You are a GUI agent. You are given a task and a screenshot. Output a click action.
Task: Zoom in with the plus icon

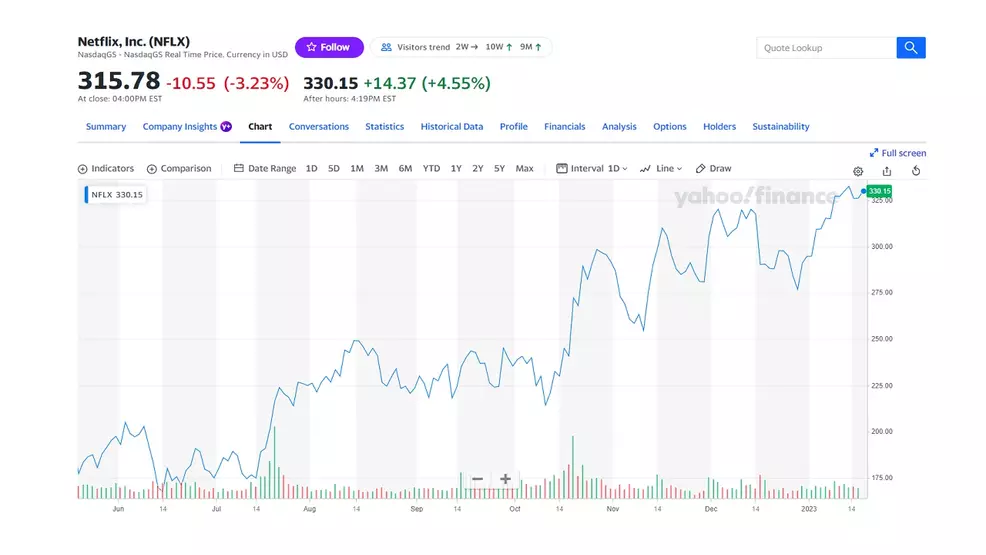506,479
